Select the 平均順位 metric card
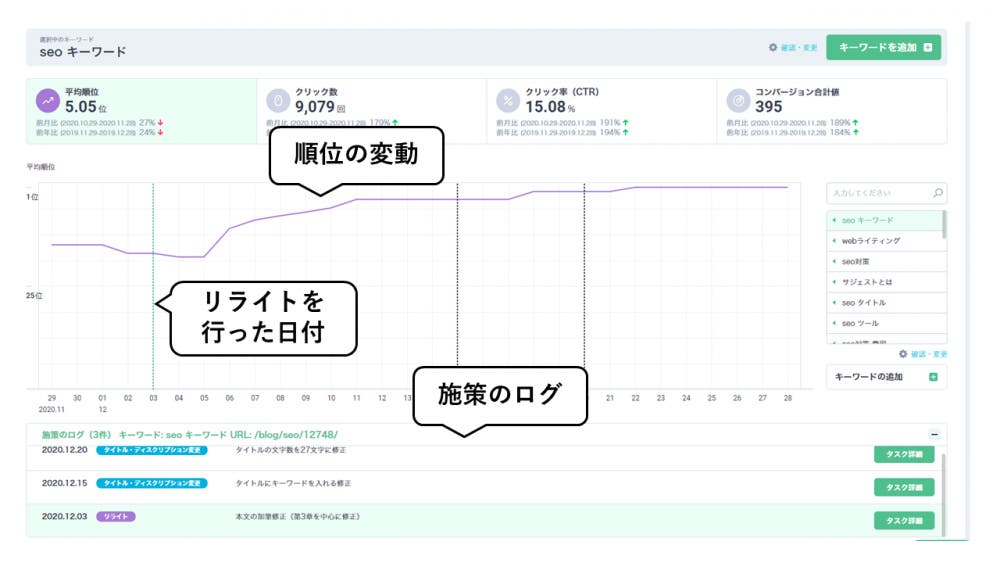 point(142,112)
